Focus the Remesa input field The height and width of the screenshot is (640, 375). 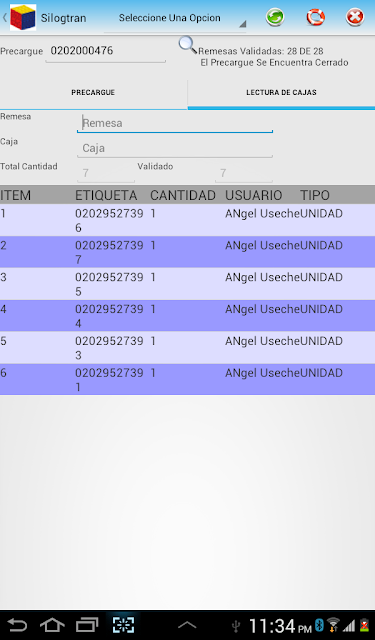pyautogui.click(x=175, y=123)
